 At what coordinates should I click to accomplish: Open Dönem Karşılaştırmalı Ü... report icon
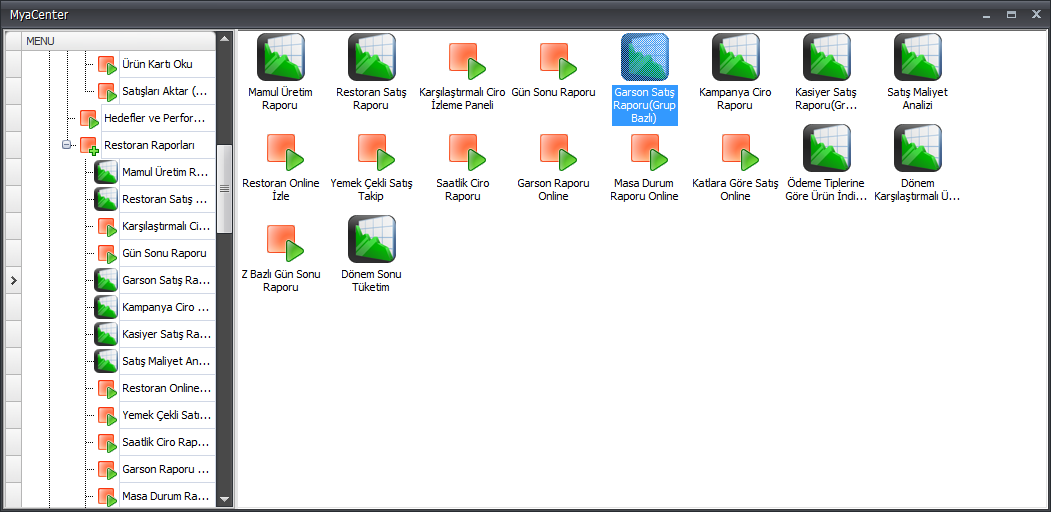click(918, 148)
